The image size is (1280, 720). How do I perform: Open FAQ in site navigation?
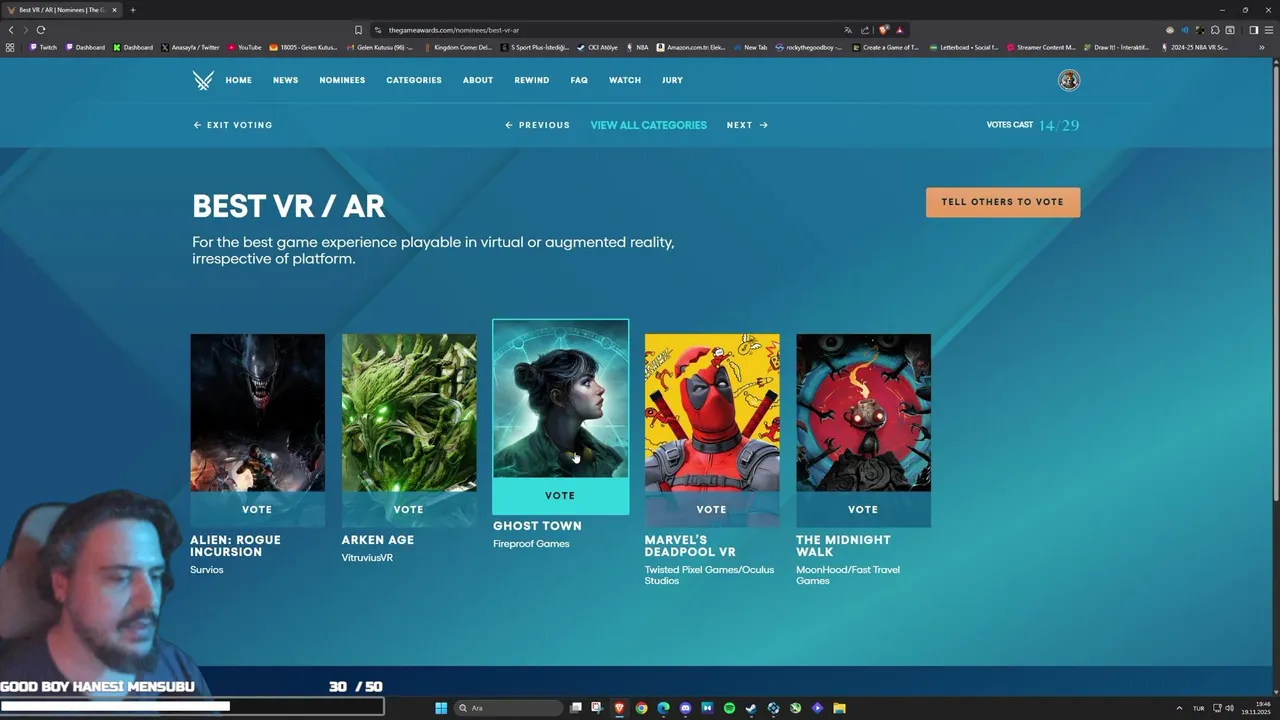(x=579, y=80)
